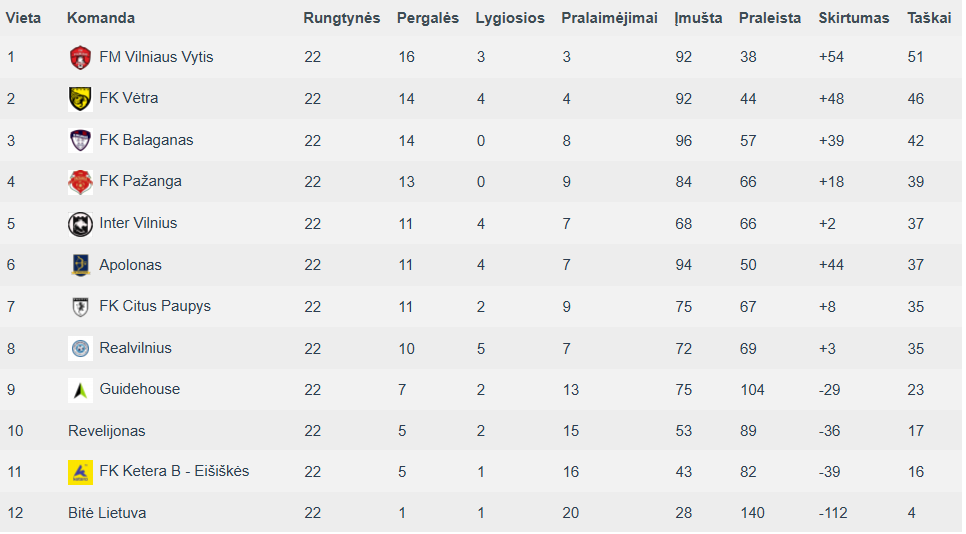Open the Bitė Lietuva team link

click(107, 512)
